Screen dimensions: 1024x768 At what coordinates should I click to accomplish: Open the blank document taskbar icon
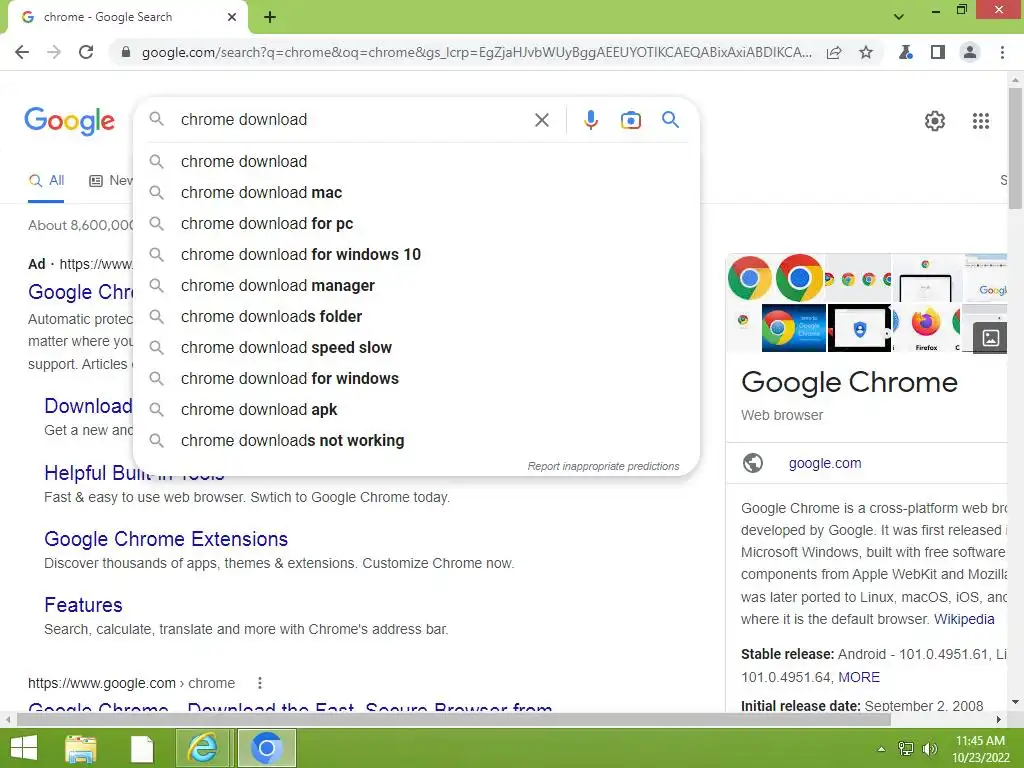(x=141, y=748)
